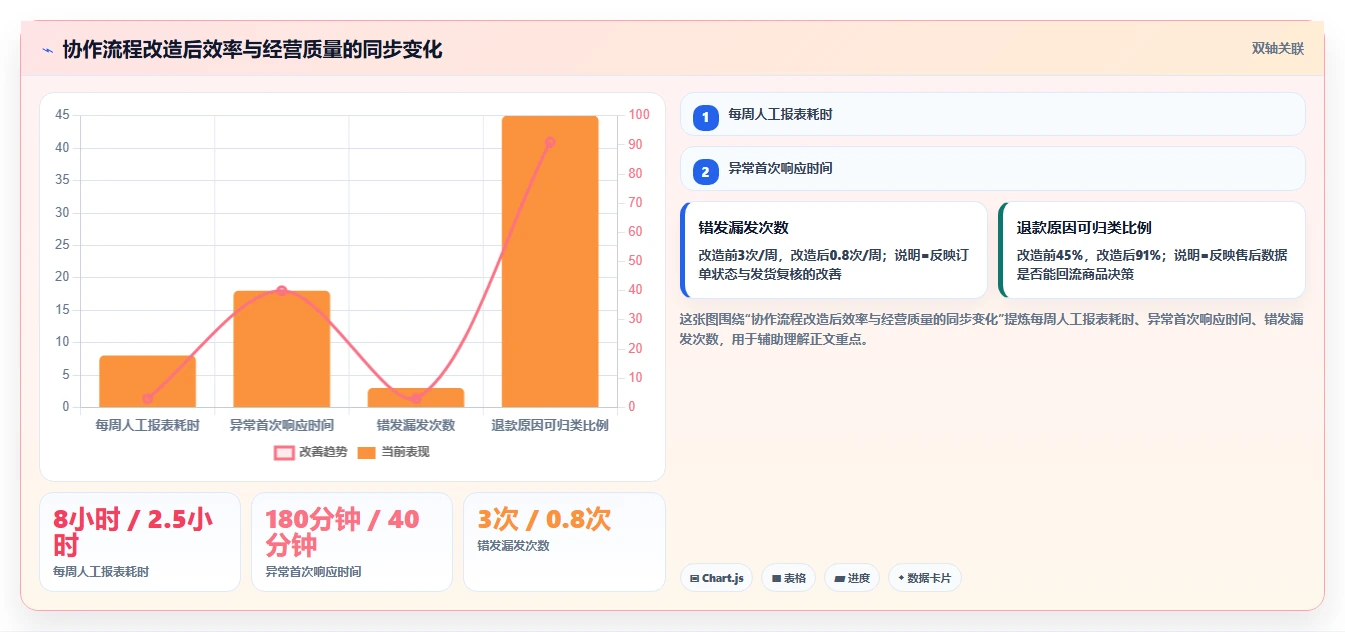Image resolution: width=1345 pixels, height=632 pixels.
Task: Click the orange bar for 每周人工报表耗时
Action: pos(147,381)
